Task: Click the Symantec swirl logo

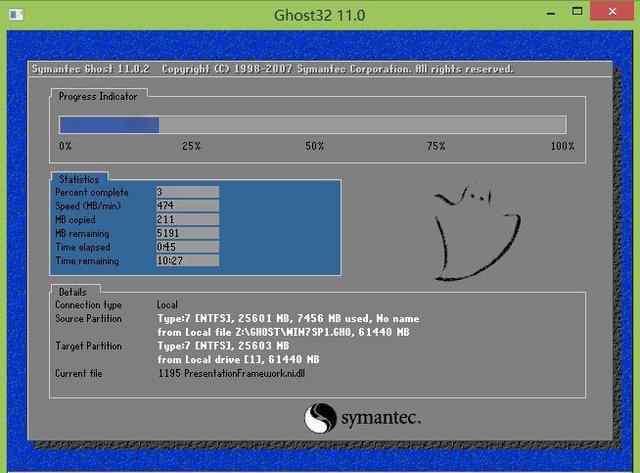Action: coord(320,417)
